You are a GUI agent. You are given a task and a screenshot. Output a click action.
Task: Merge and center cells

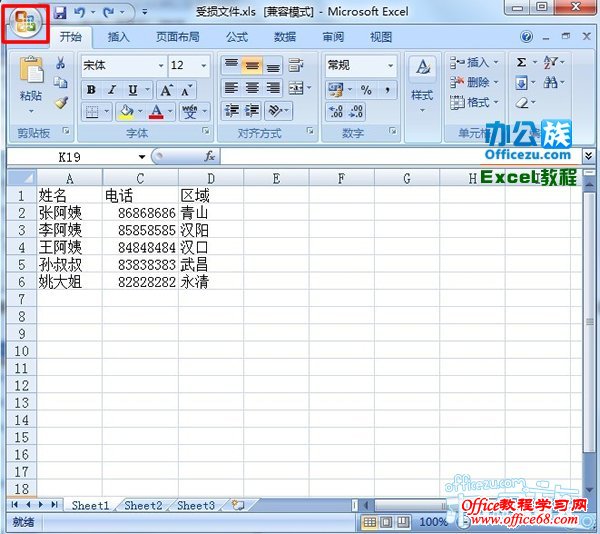coord(296,88)
